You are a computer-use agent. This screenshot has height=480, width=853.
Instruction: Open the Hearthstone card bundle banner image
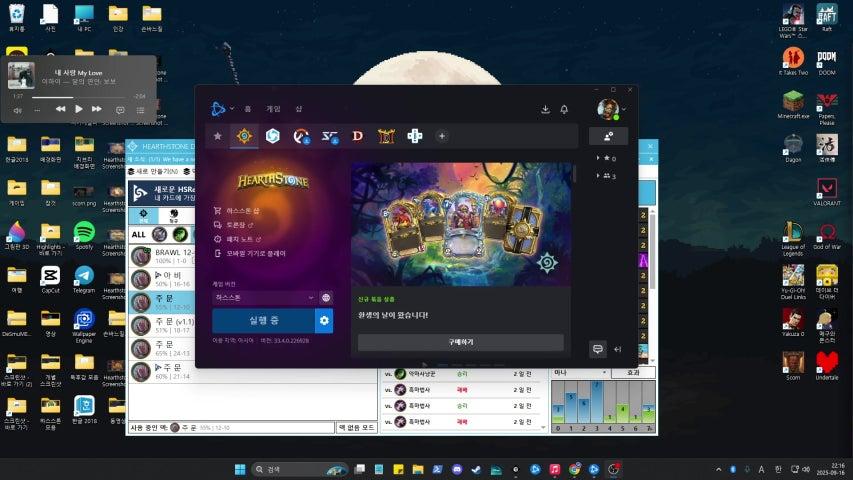[x=461, y=224]
